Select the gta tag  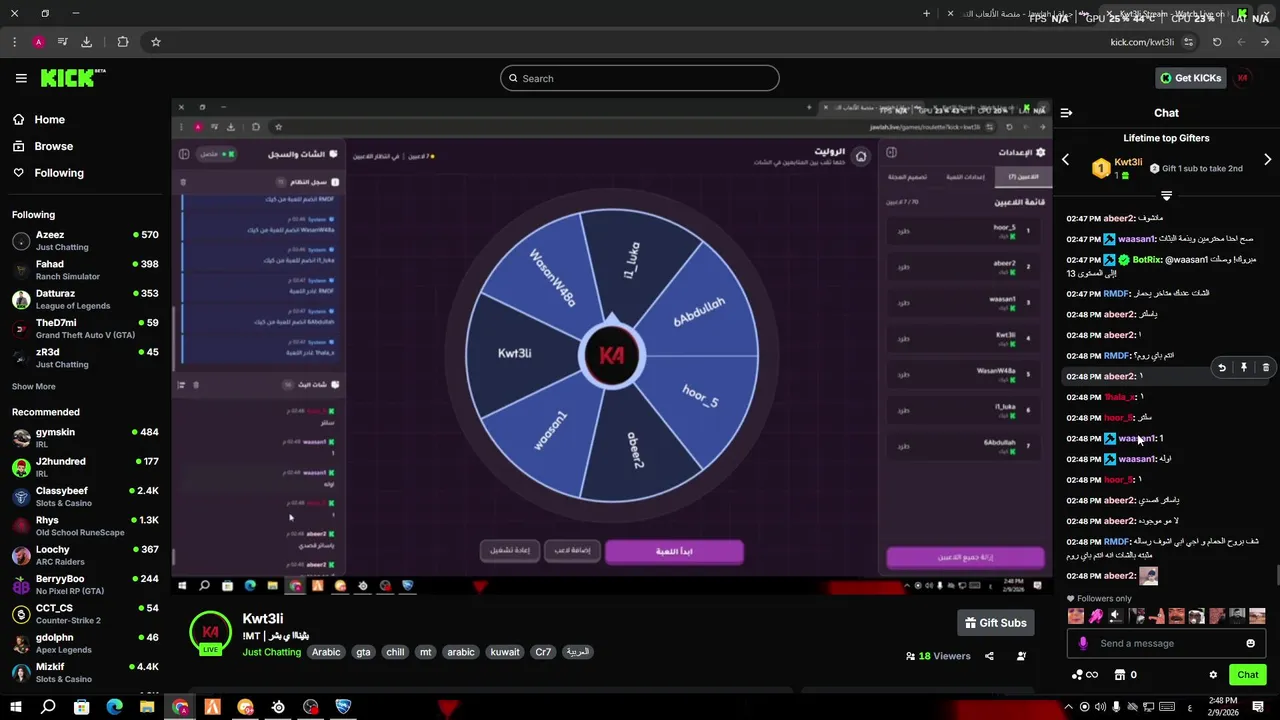(363, 652)
